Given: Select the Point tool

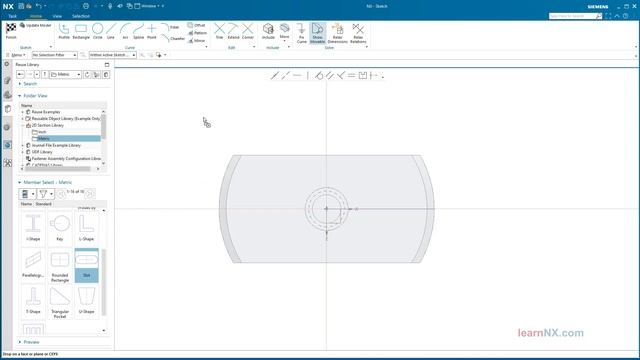Looking at the screenshot, I should [x=151, y=31].
